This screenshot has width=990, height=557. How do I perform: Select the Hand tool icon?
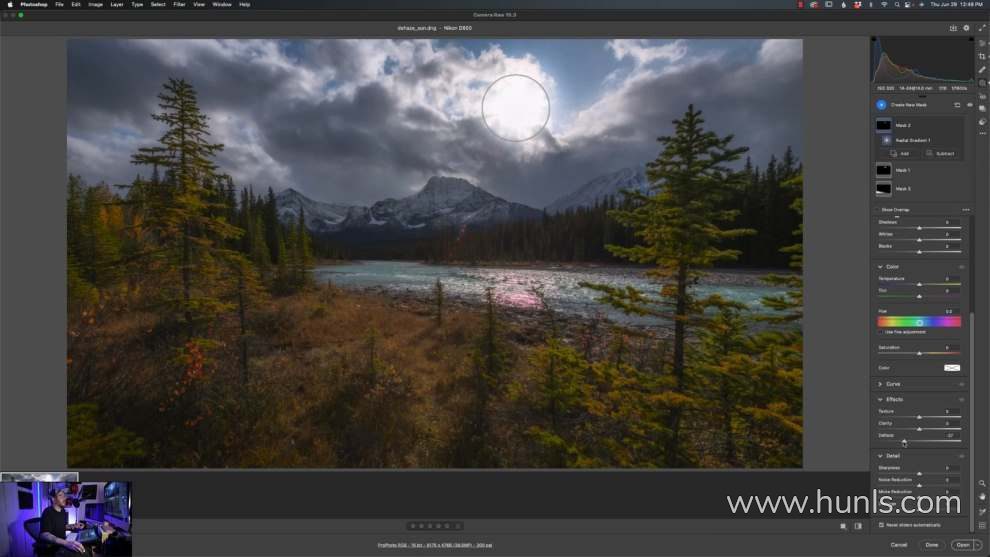click(982, 497)
